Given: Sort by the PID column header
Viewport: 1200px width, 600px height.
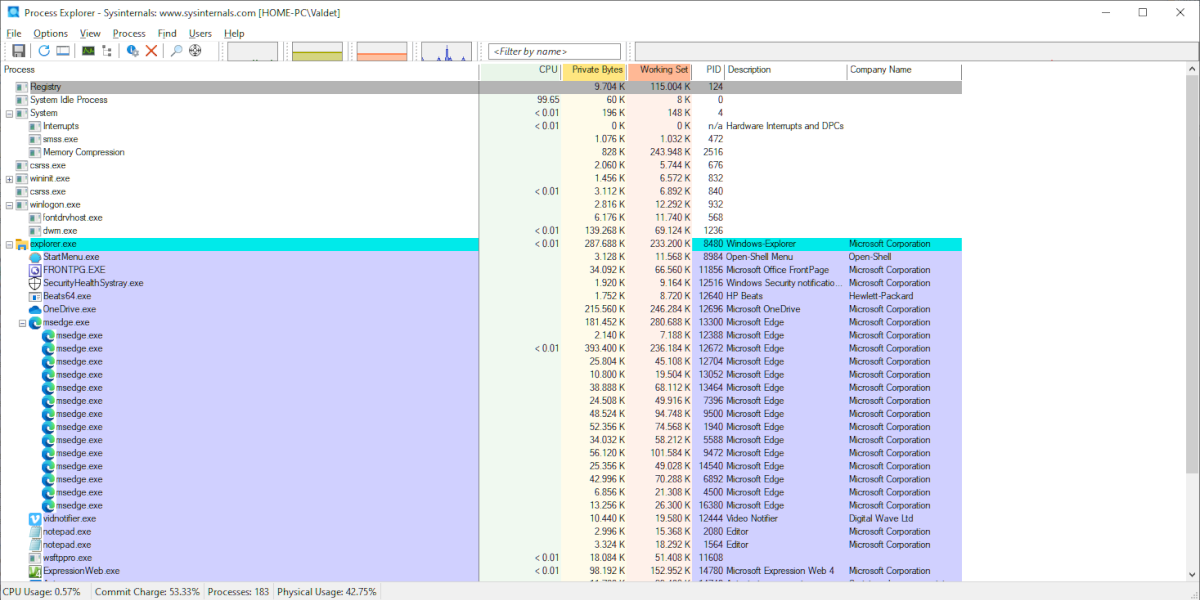Looking at the screenshot, I should click(709, 71).
